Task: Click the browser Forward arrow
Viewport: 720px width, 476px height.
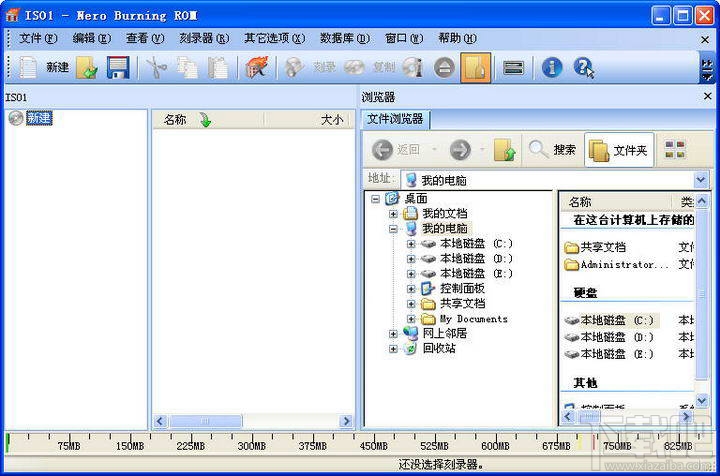Action: (460, 150)
